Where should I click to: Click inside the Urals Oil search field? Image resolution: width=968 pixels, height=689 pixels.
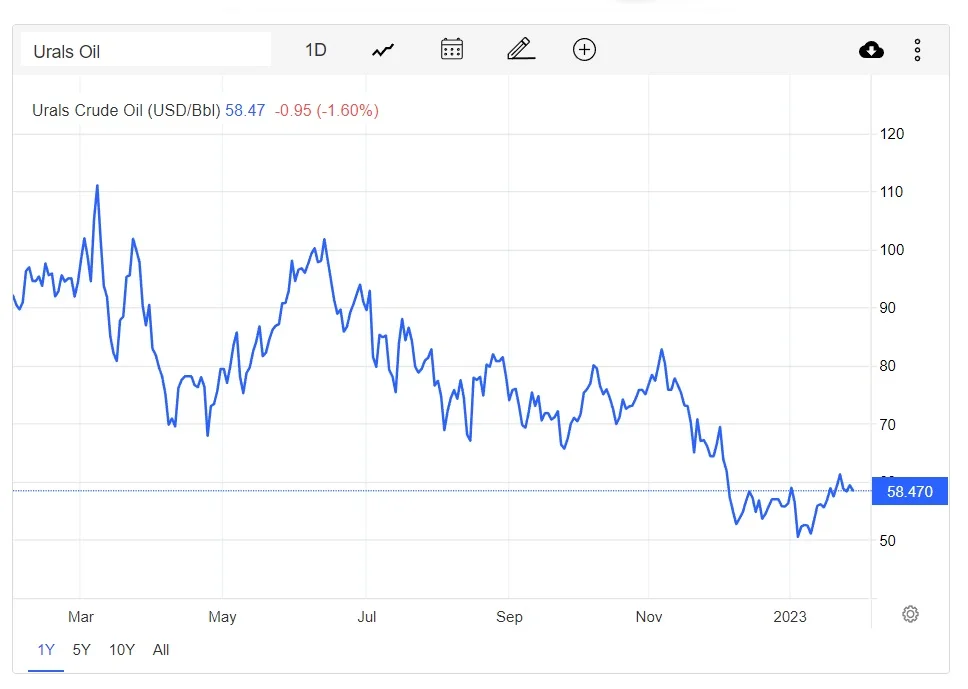click(144, 48)
